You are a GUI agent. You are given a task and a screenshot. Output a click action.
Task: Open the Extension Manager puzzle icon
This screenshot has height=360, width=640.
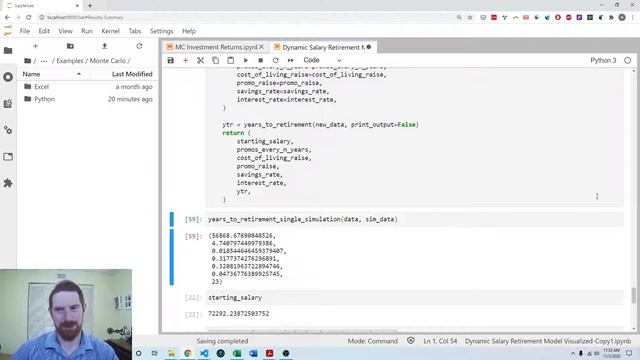pyautogui.click(x=8, y=183)
